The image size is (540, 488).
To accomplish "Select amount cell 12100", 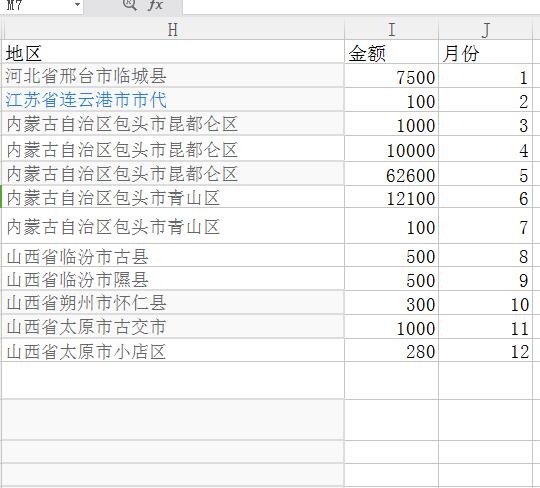I will coord(392,197).
